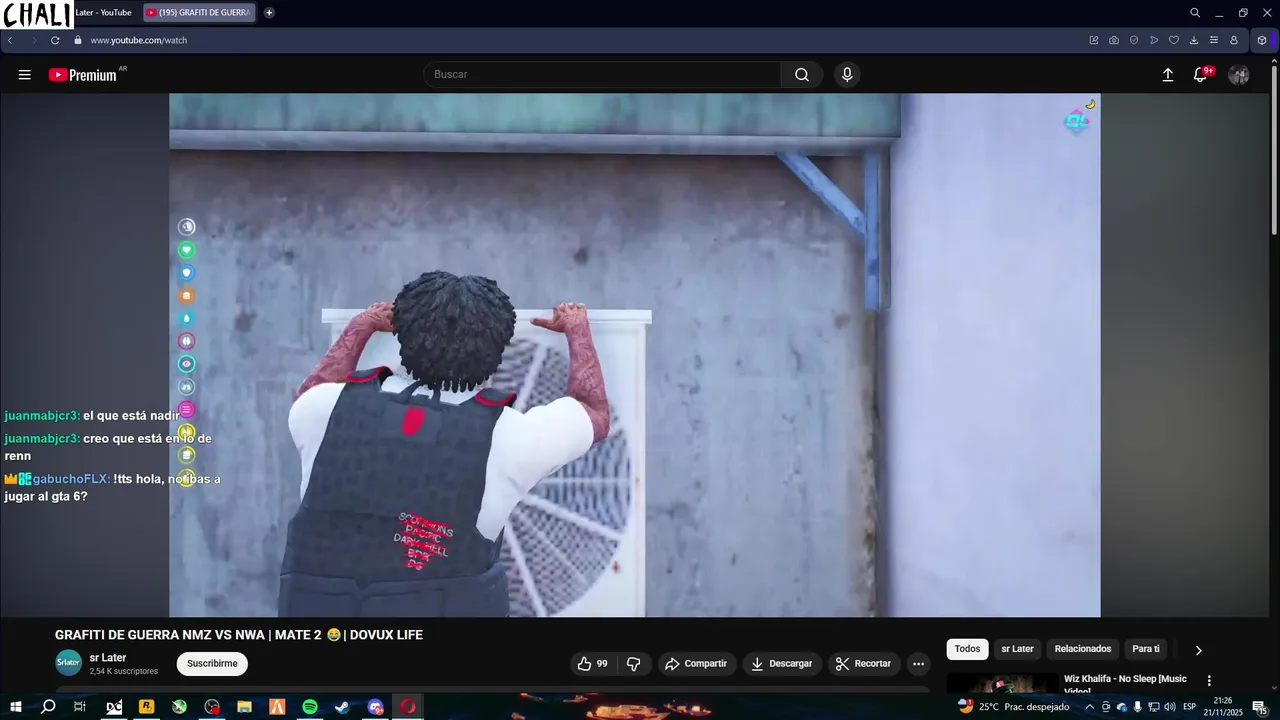1280x720 pixels.
Task: Open notifications bell with 9+ badge
Action: pos(1201,75)
